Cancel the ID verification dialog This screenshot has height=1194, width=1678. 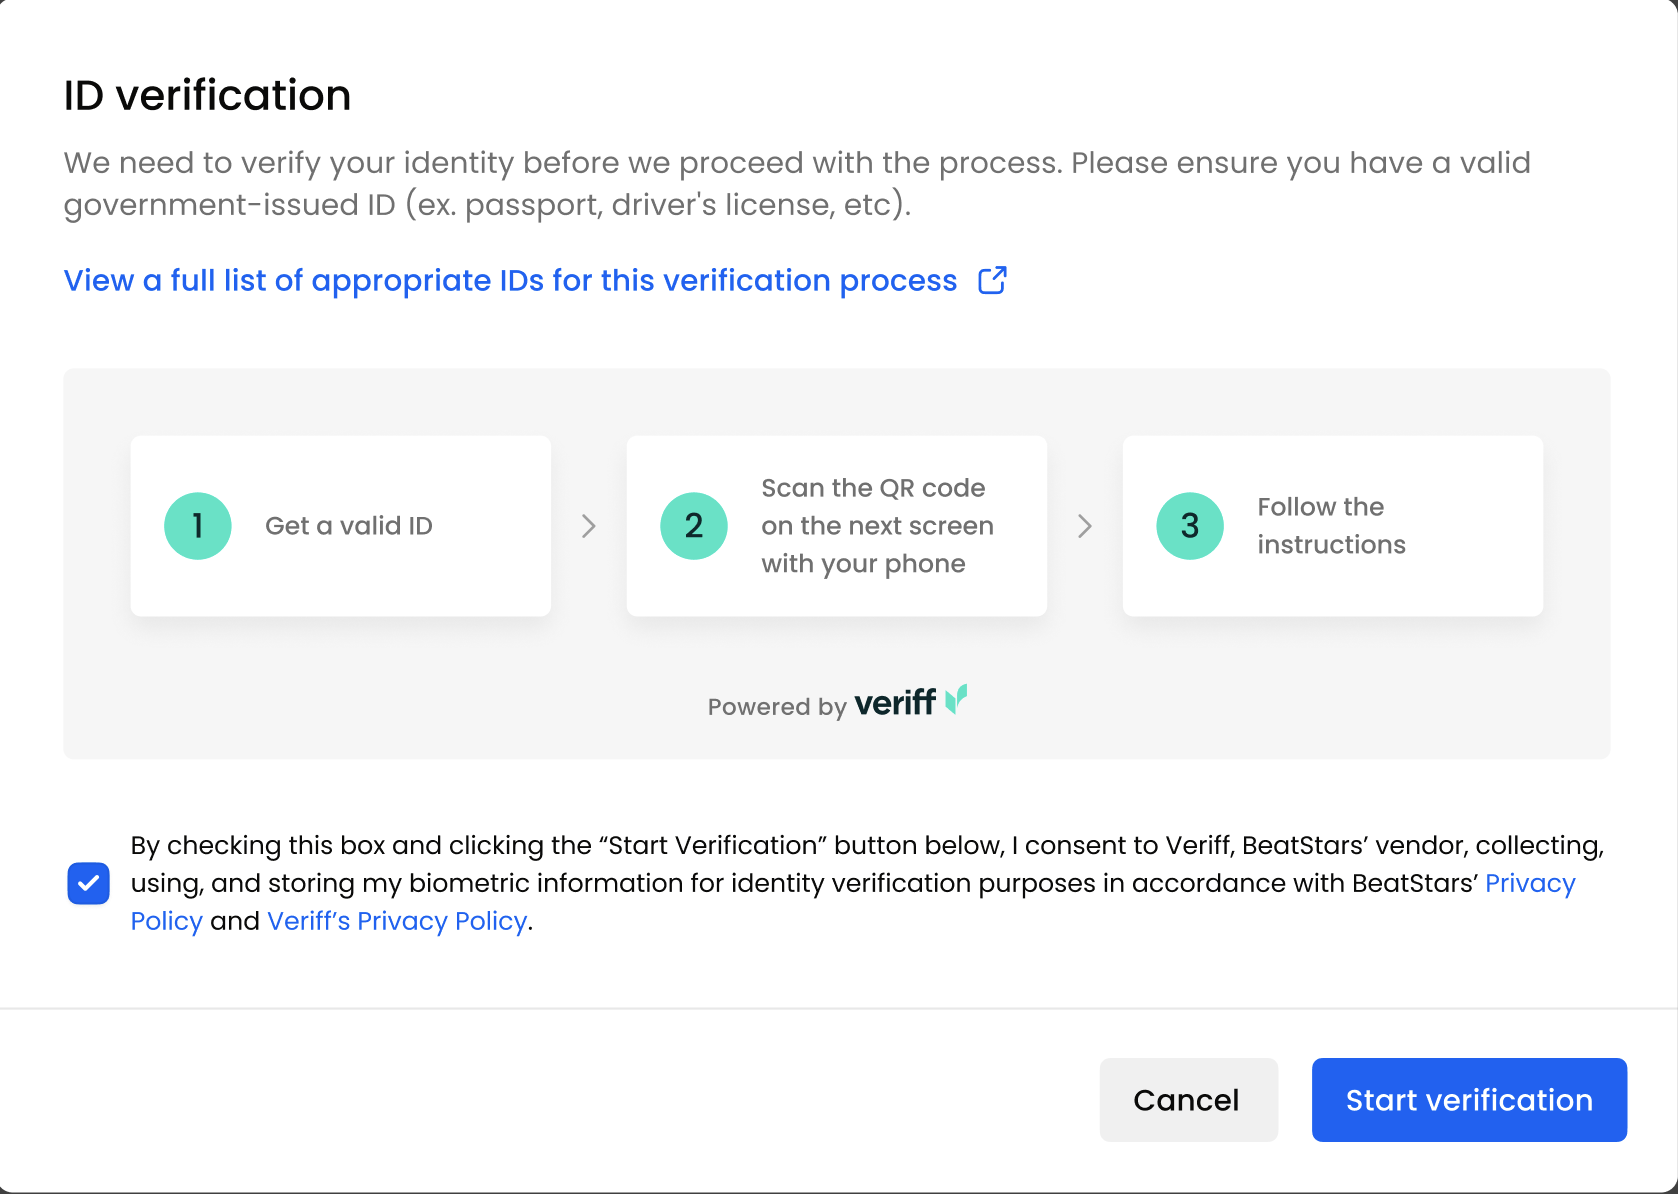coord(1189,1100)
